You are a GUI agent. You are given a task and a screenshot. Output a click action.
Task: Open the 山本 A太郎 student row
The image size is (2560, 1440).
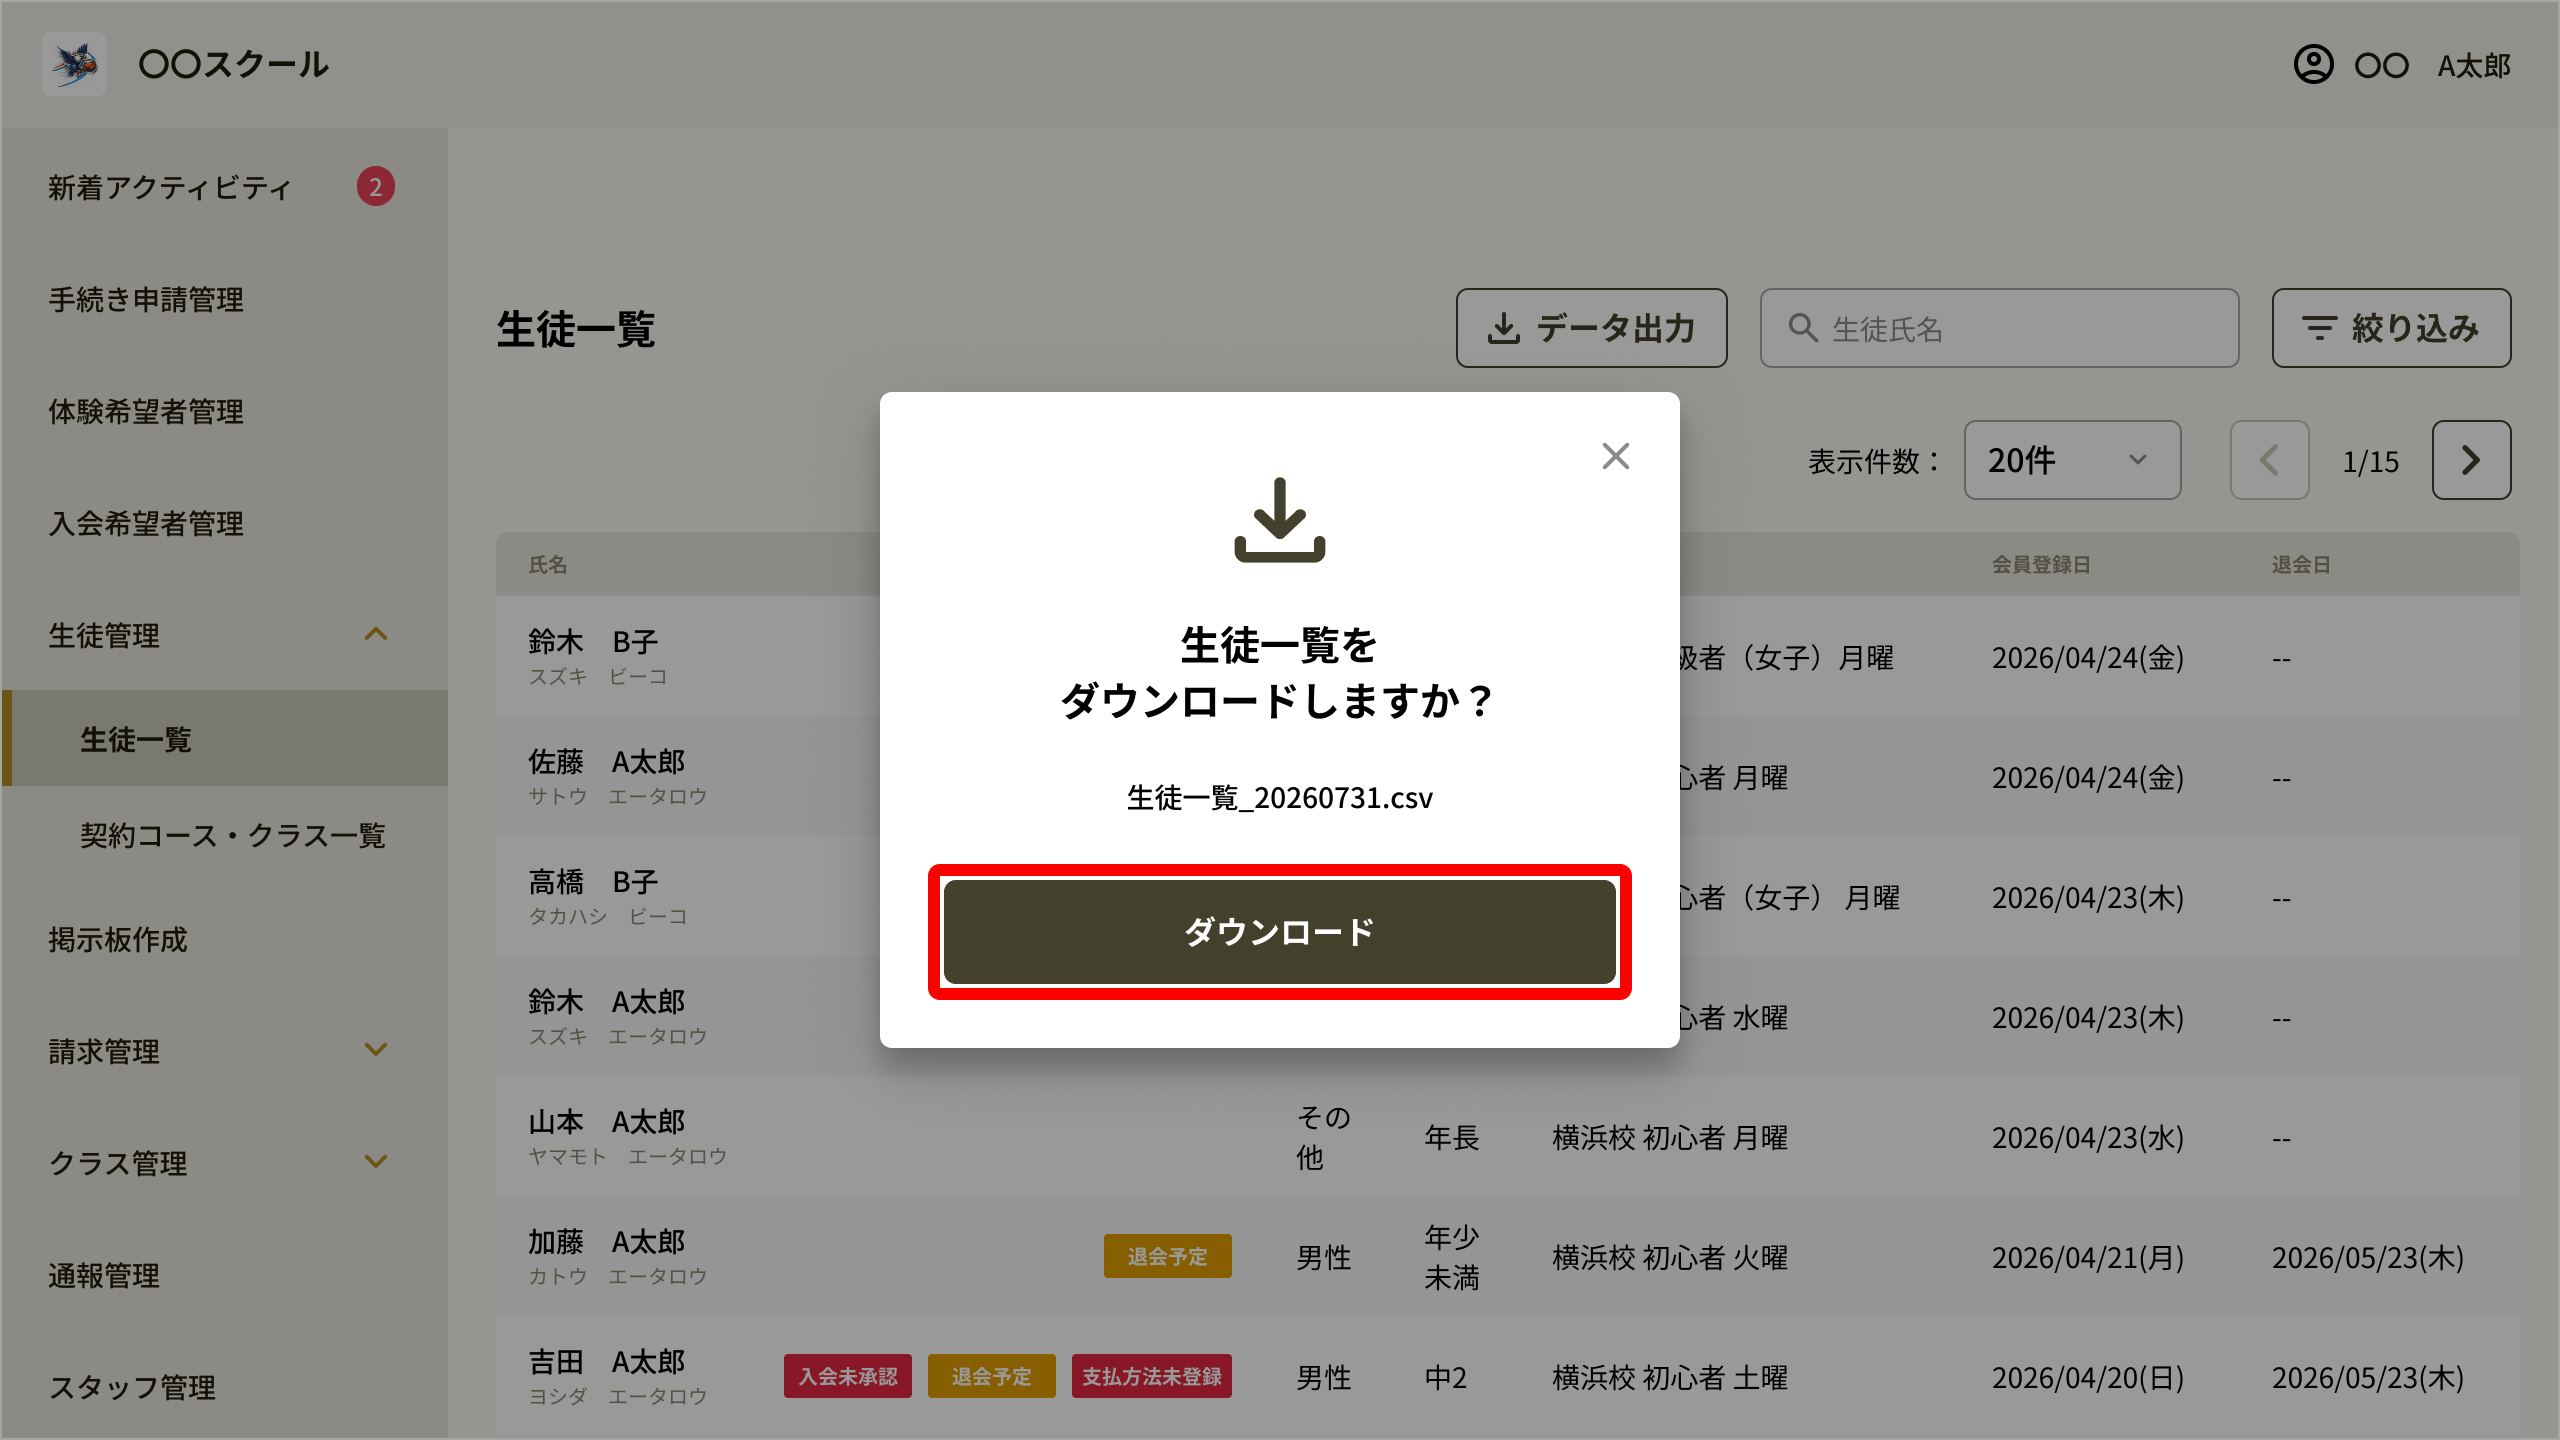click(1508, 1137)
